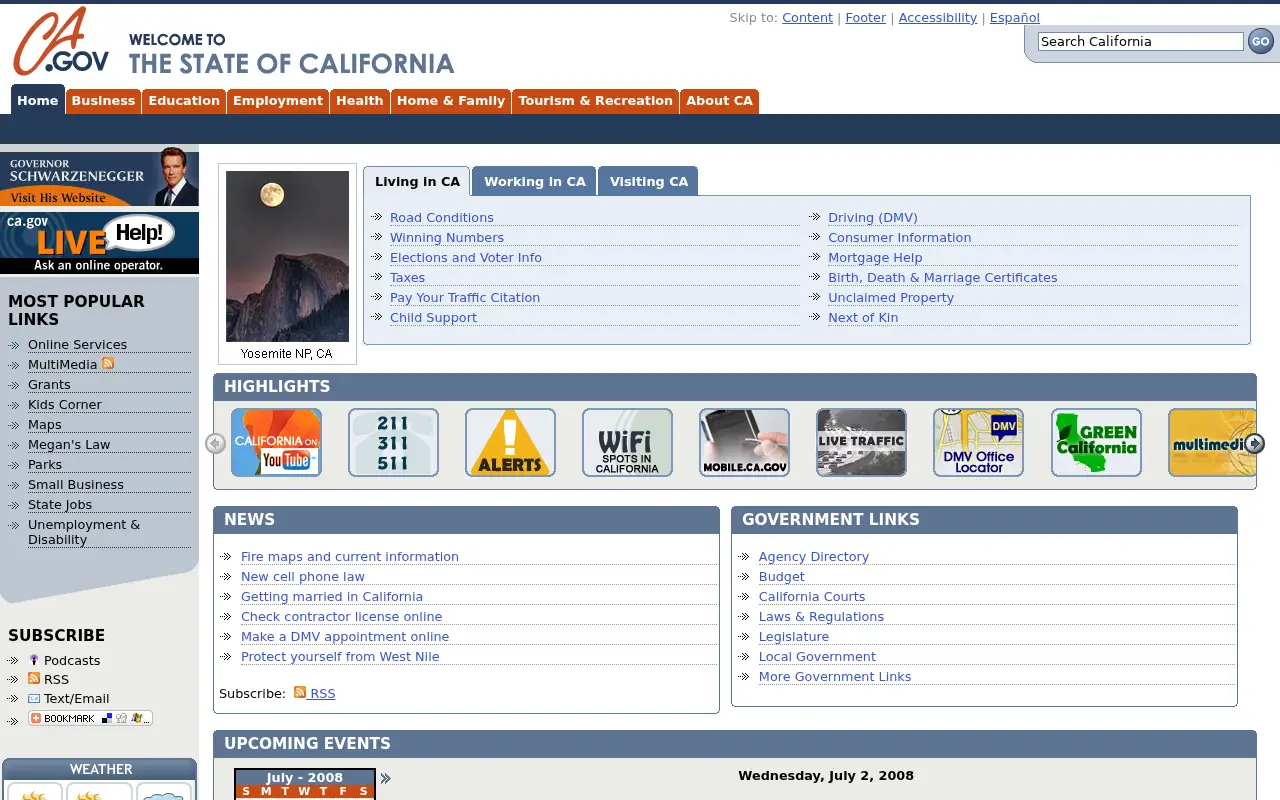Open the Online Services popular link
1280x800 pixels.
(77, 344)
